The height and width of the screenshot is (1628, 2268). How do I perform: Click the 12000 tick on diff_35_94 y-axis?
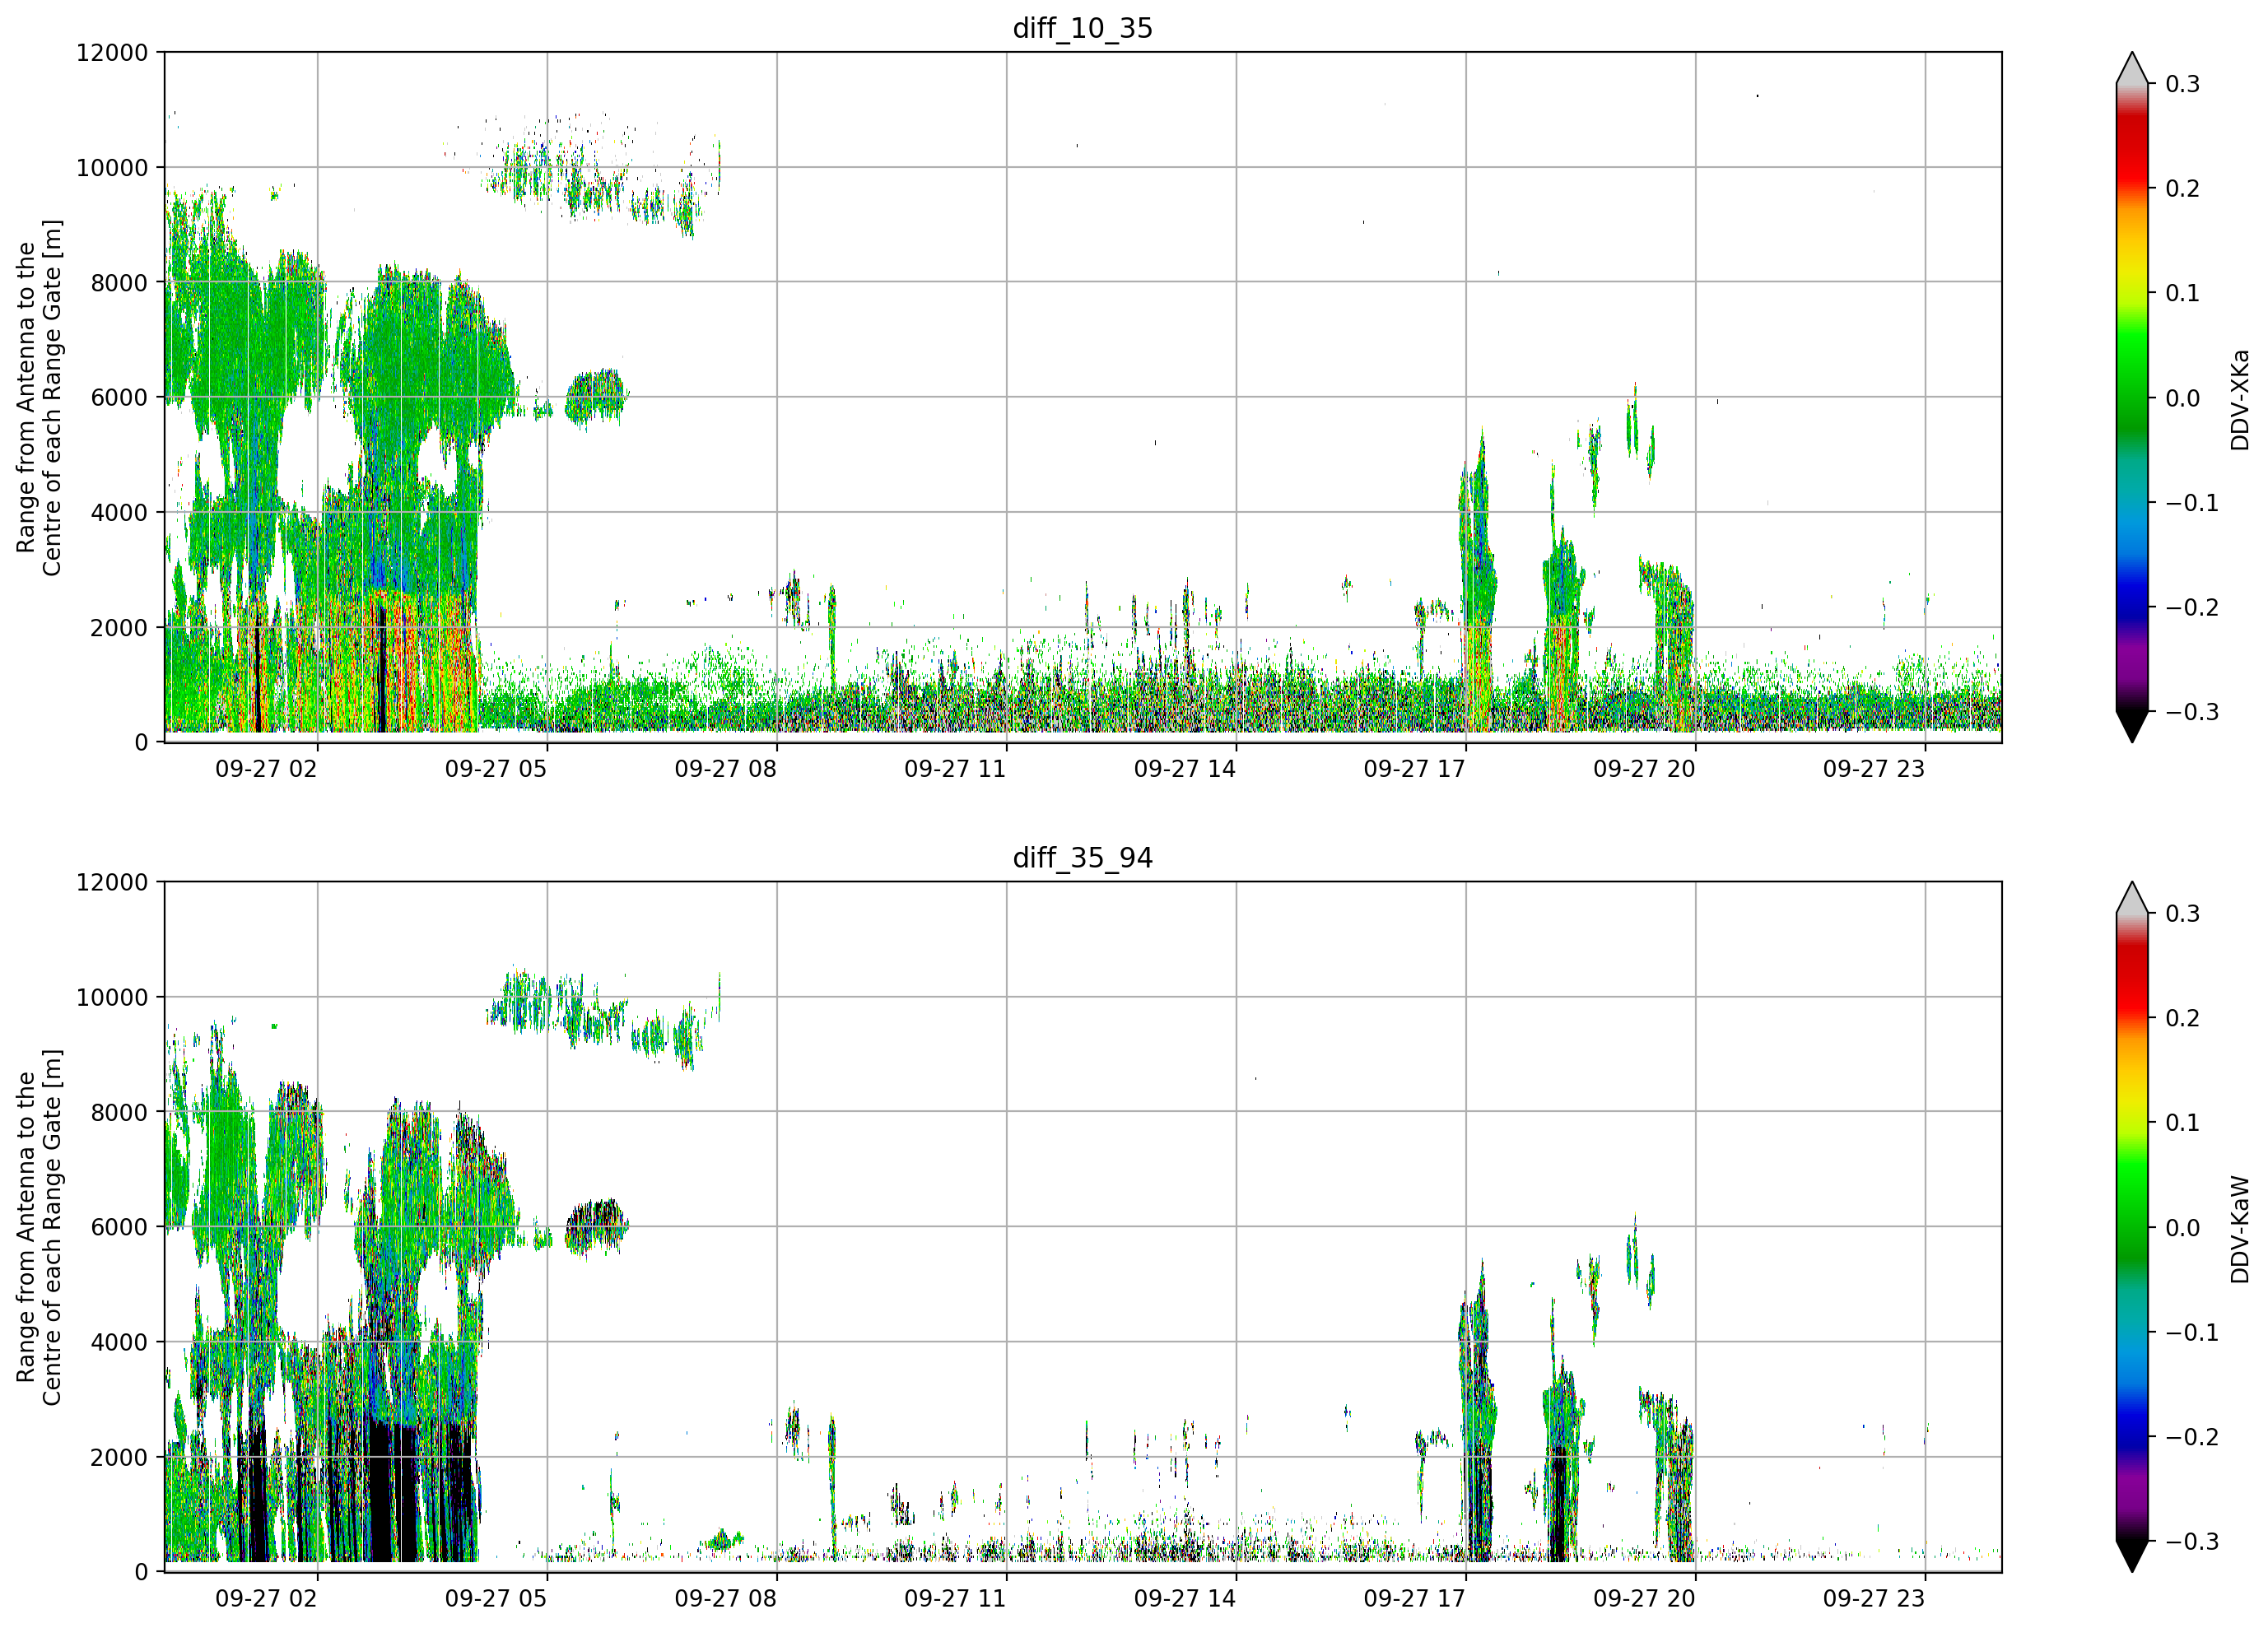pyautogui.click(x=112, y=882)
